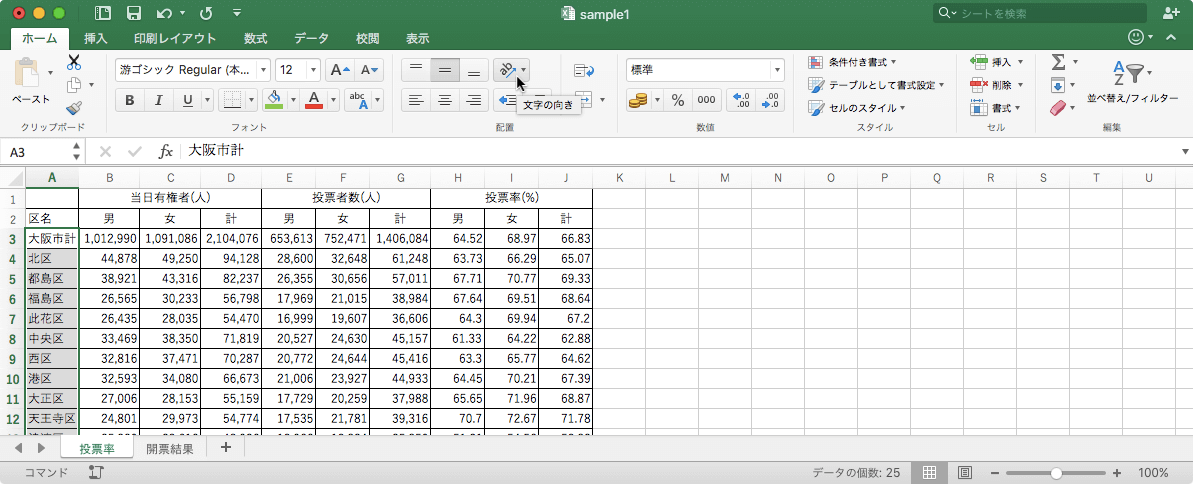
Task: Click the macro record icon in status bar
Action: (96, 473)
